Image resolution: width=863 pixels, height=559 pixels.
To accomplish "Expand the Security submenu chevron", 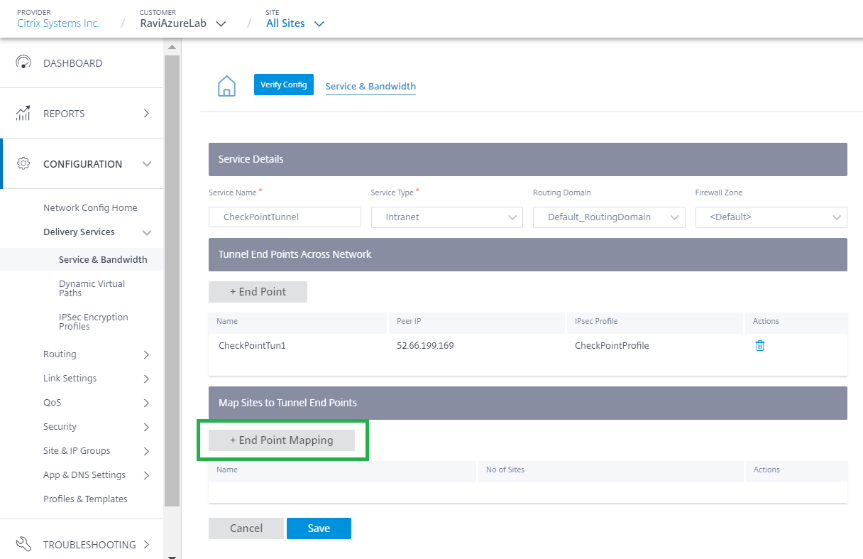I will pyautogui.click(x=146, y=427).
